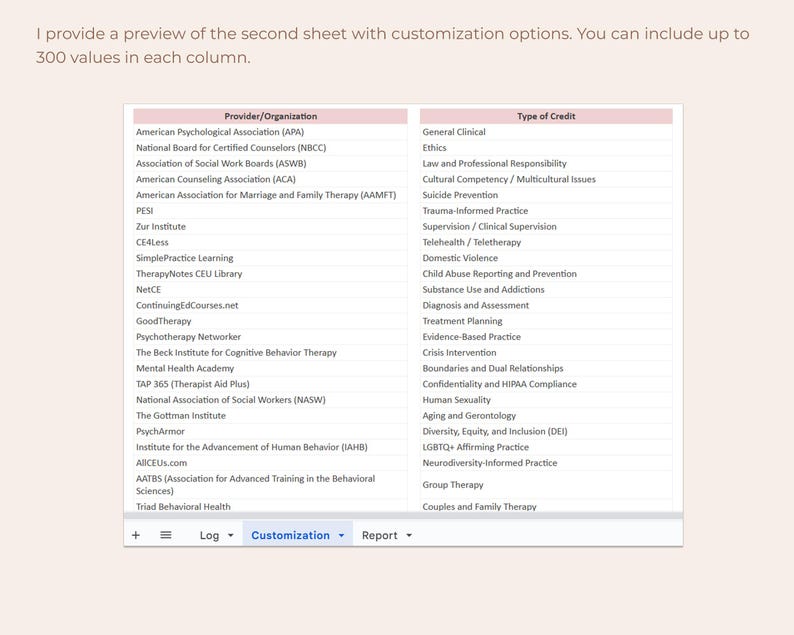Select the Child Abuse Reporting and Prevention cell
794x635 pixels.
546,273
